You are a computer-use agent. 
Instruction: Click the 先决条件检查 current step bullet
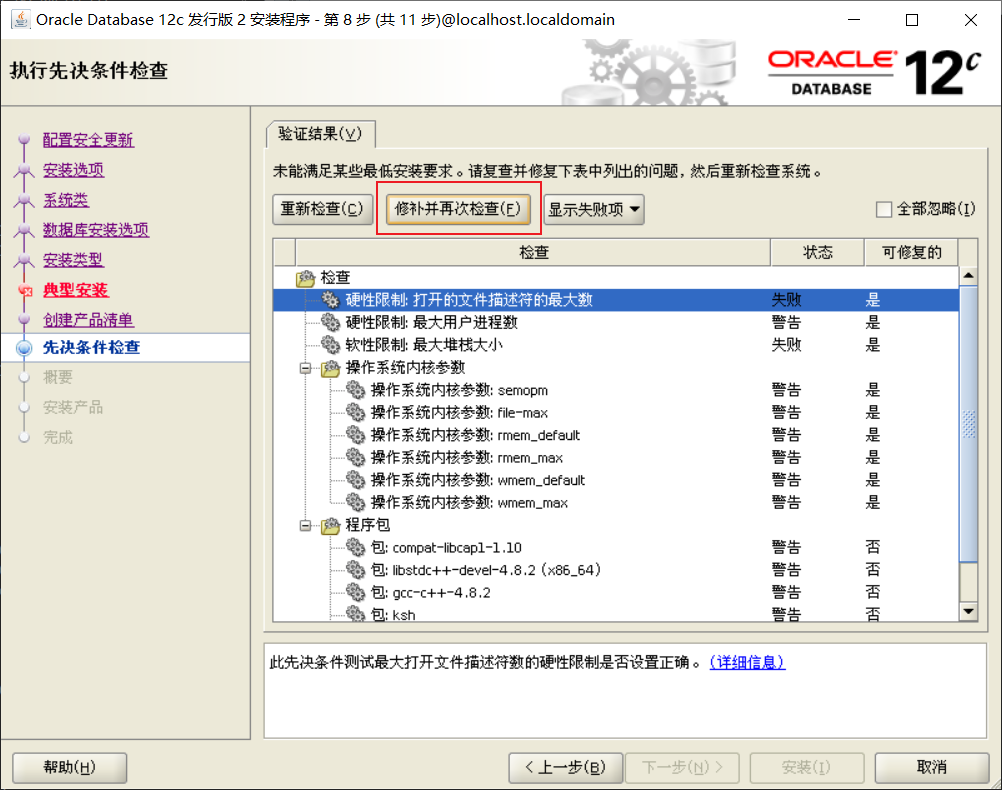pos(24,348)
